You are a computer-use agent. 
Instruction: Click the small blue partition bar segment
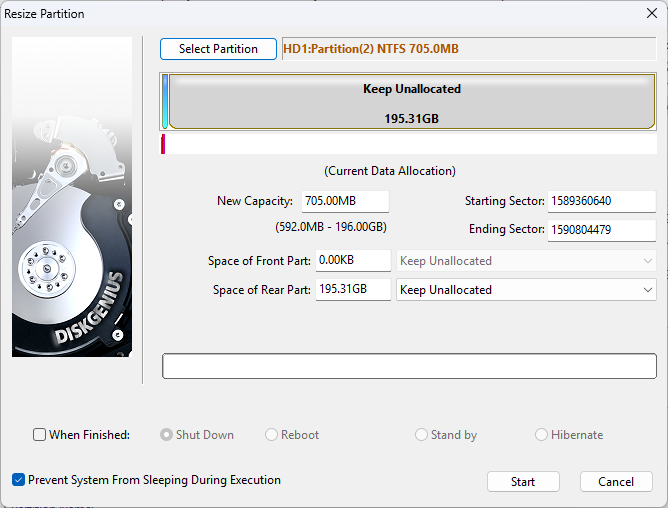(x=165, y=102)
